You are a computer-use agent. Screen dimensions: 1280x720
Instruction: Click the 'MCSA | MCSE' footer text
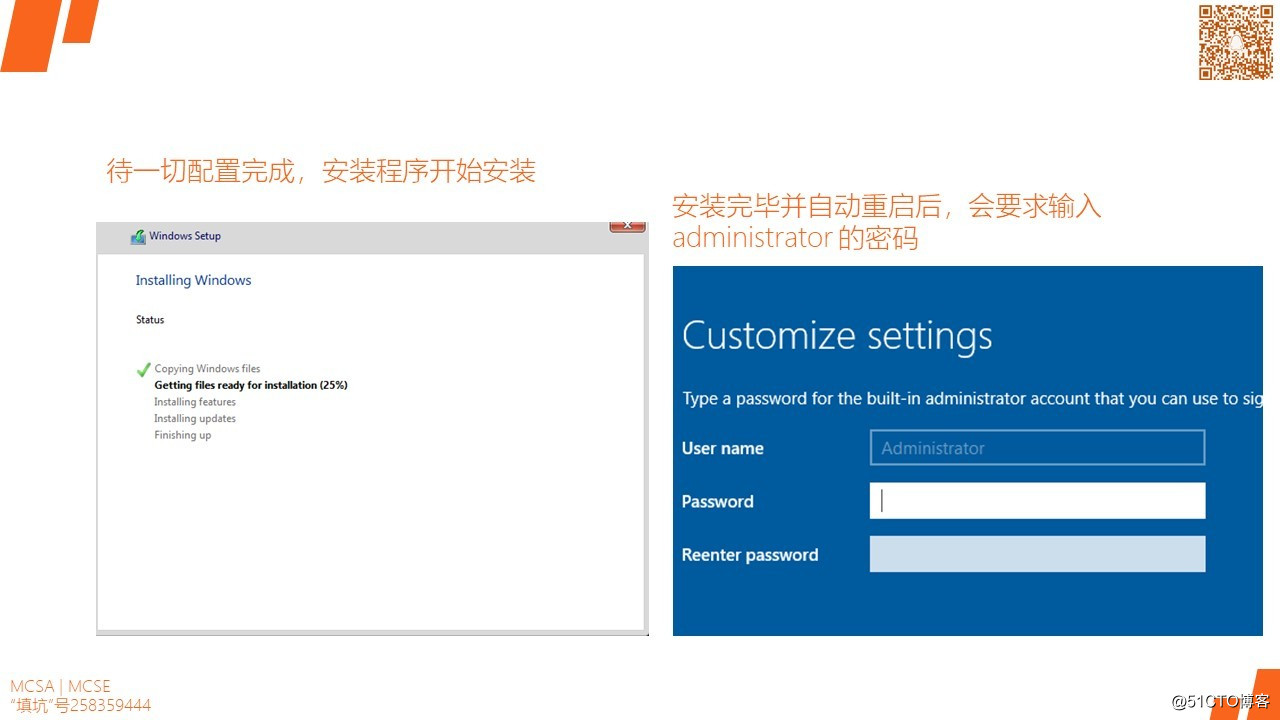60,686
